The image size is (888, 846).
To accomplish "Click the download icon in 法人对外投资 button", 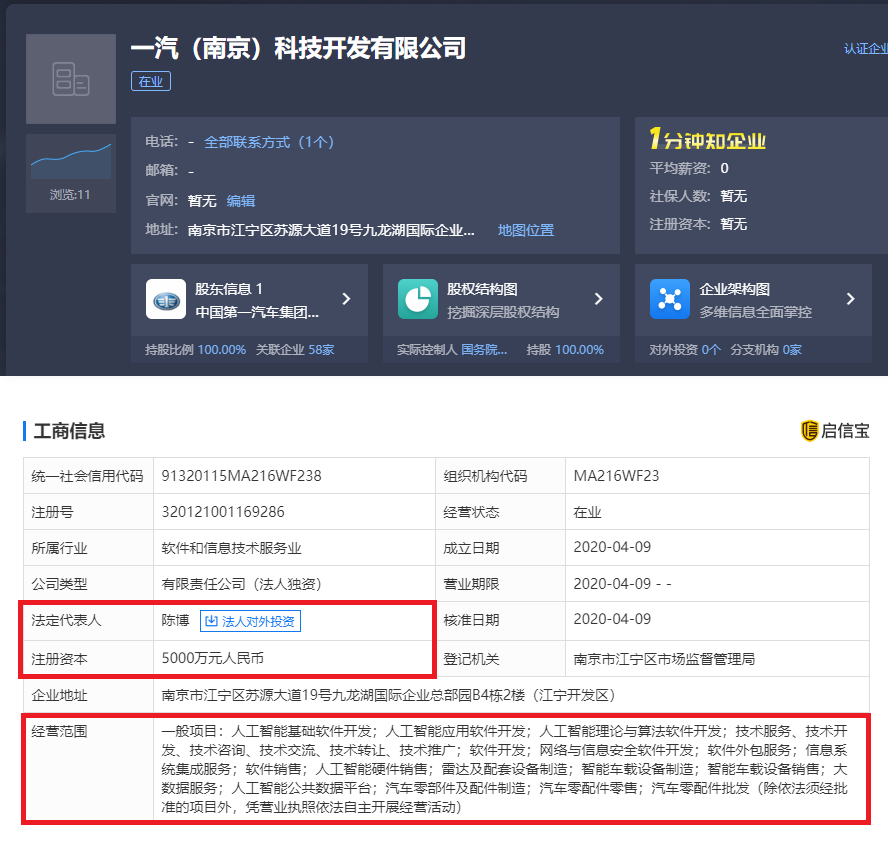I will (211, 621).
